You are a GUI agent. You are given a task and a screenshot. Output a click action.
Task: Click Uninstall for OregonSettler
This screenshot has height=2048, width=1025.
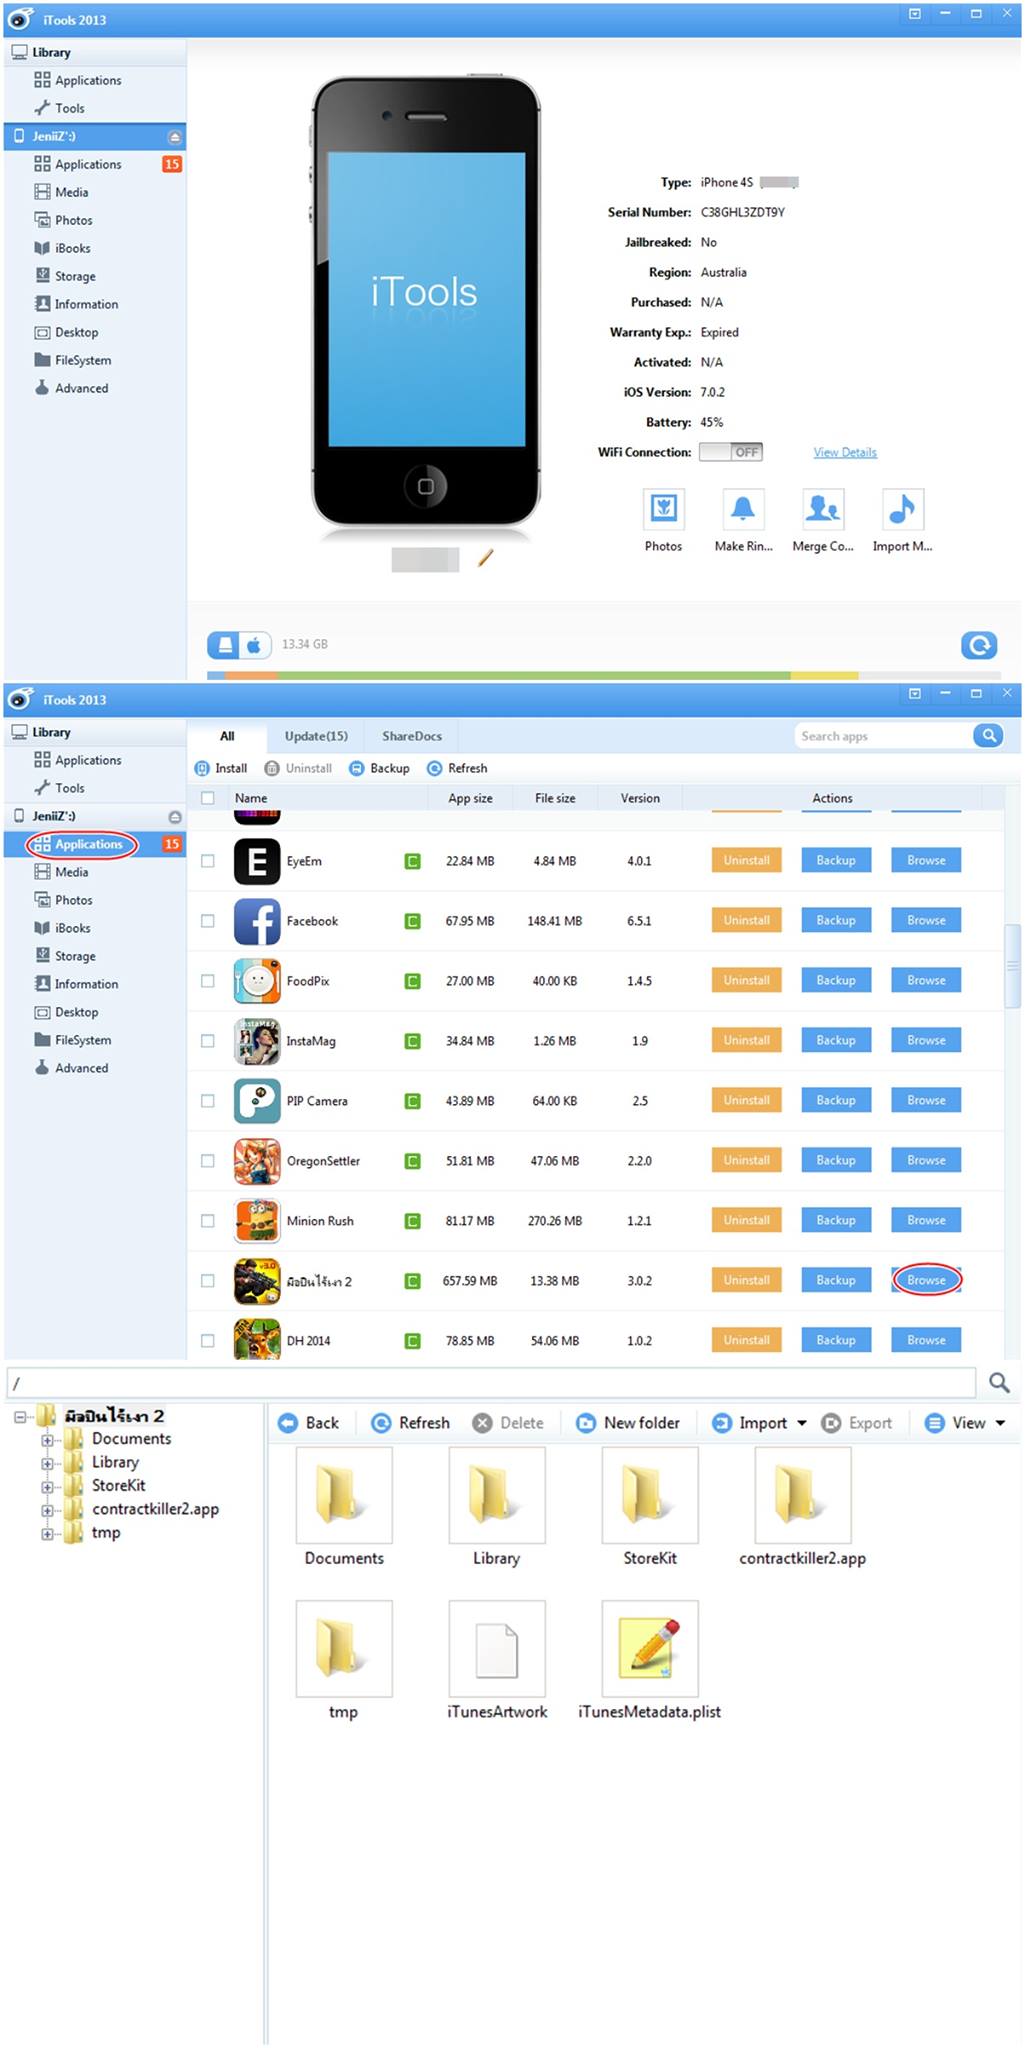[747, 1160]
